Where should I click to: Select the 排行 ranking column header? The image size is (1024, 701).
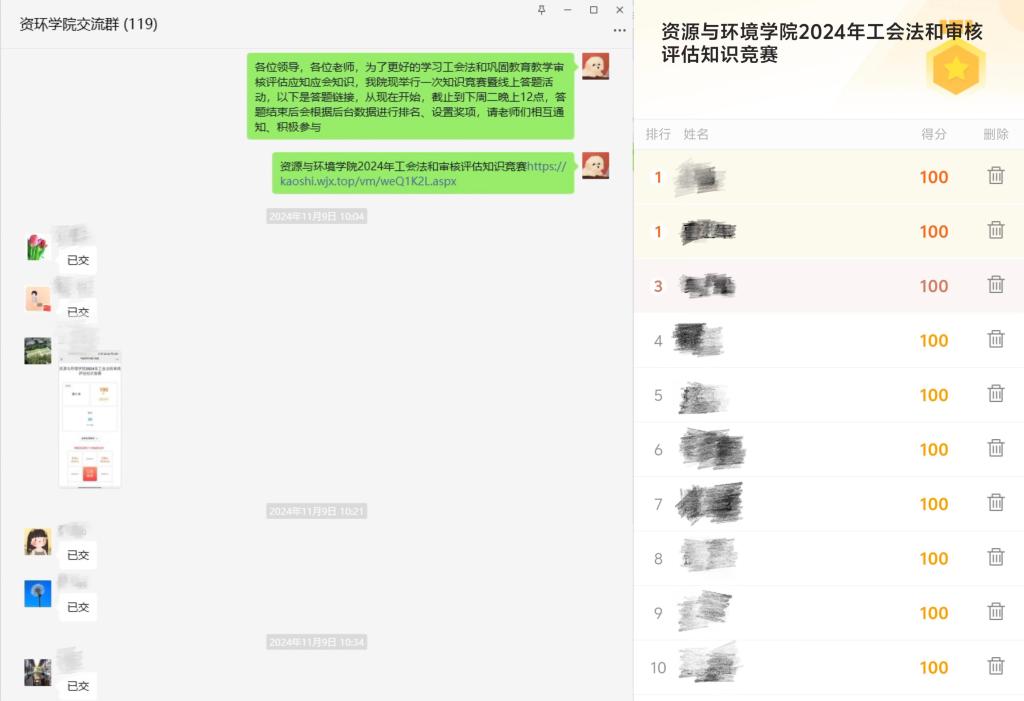click(658, 134)
